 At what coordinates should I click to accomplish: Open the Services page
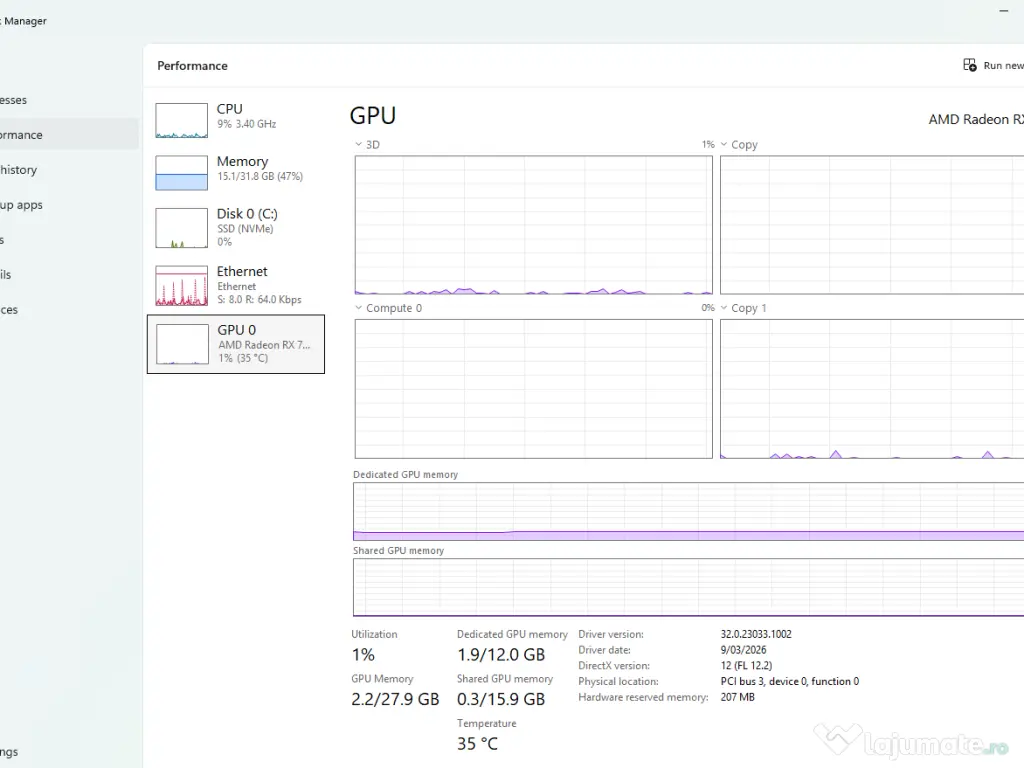coord(10,310)
